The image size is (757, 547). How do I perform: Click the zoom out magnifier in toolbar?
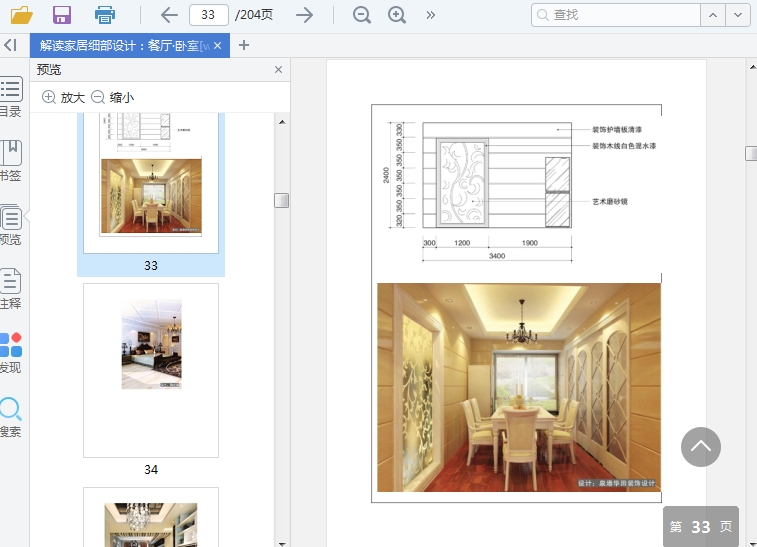coord(362,15)
